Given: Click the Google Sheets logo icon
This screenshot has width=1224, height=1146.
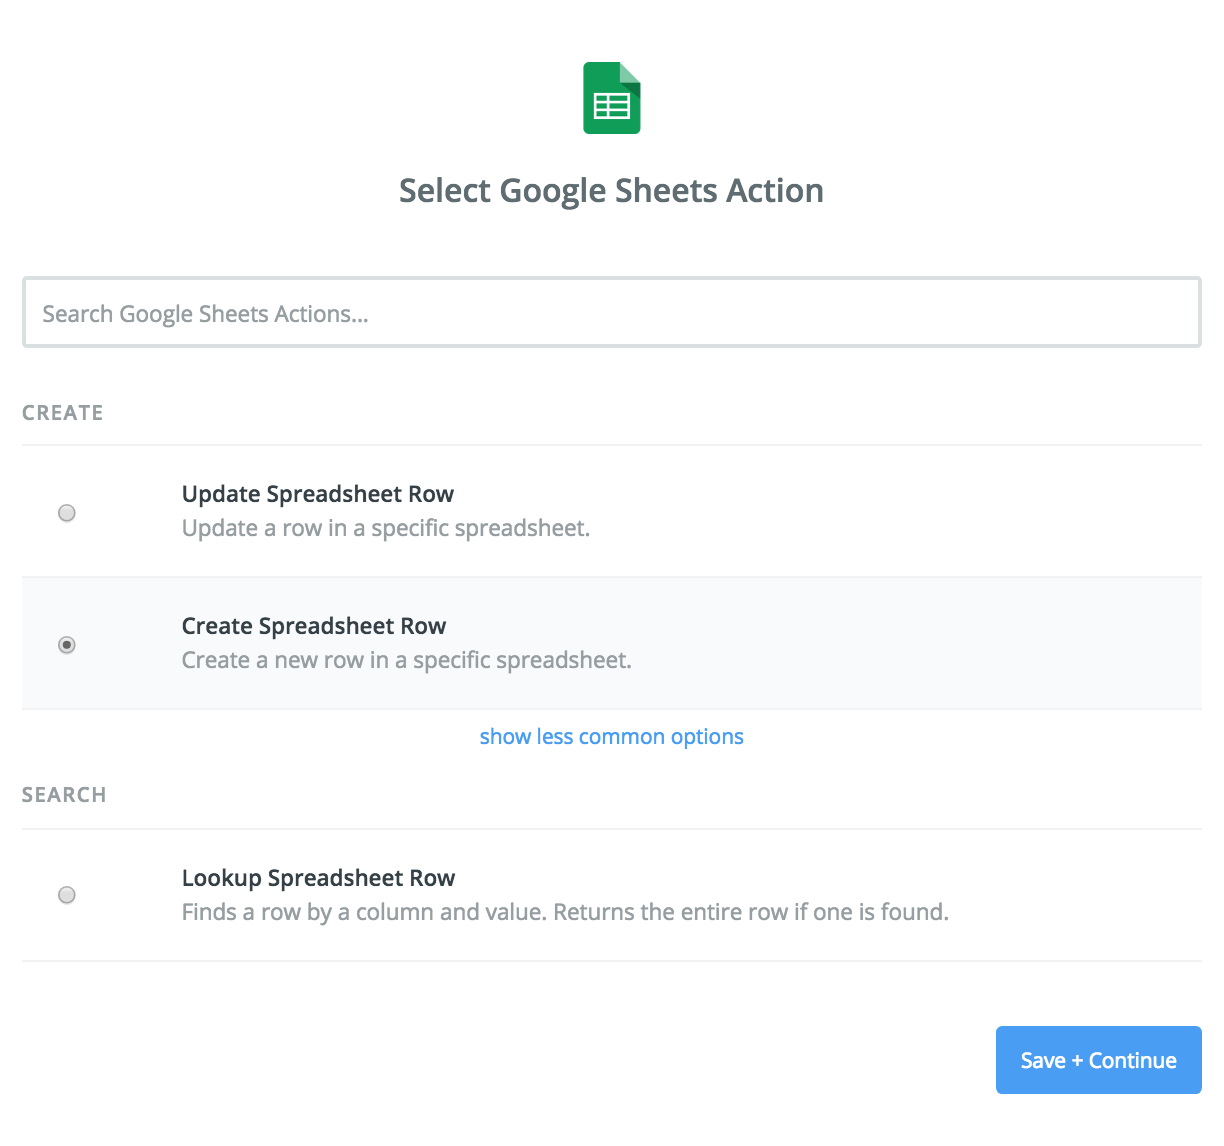Looking at the screenshot, I should (x=612, y=98).
